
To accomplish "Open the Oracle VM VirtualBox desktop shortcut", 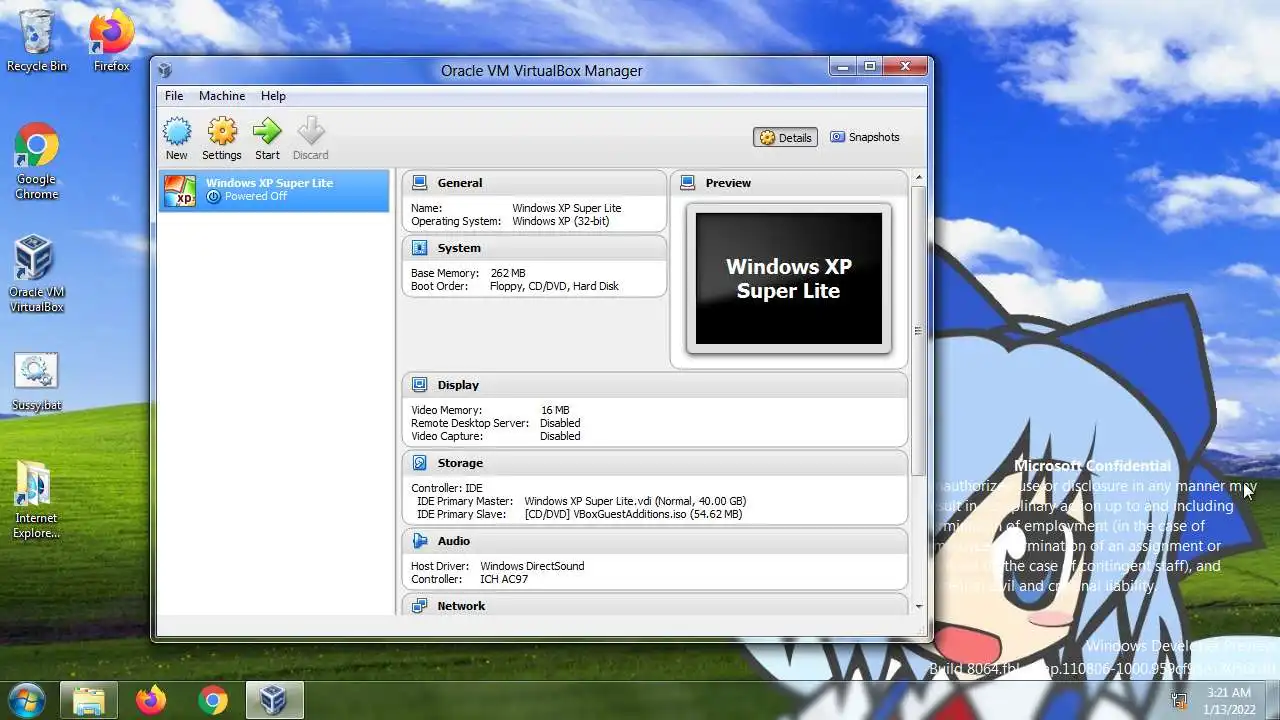I will click(x=36, y=274).
